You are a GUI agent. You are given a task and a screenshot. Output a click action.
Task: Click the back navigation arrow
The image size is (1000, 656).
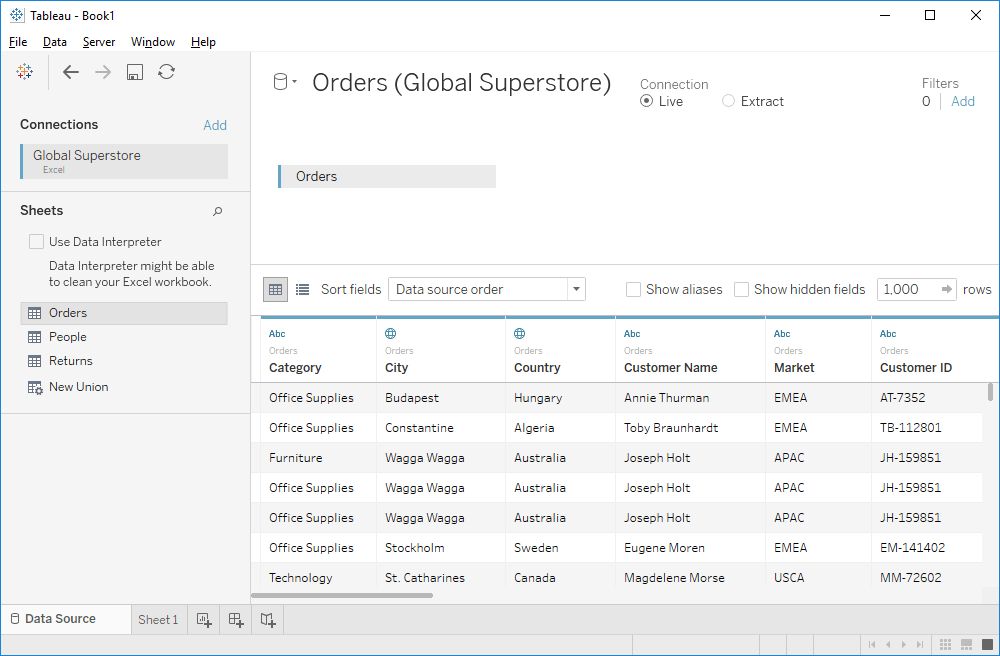tap(70, 71)
